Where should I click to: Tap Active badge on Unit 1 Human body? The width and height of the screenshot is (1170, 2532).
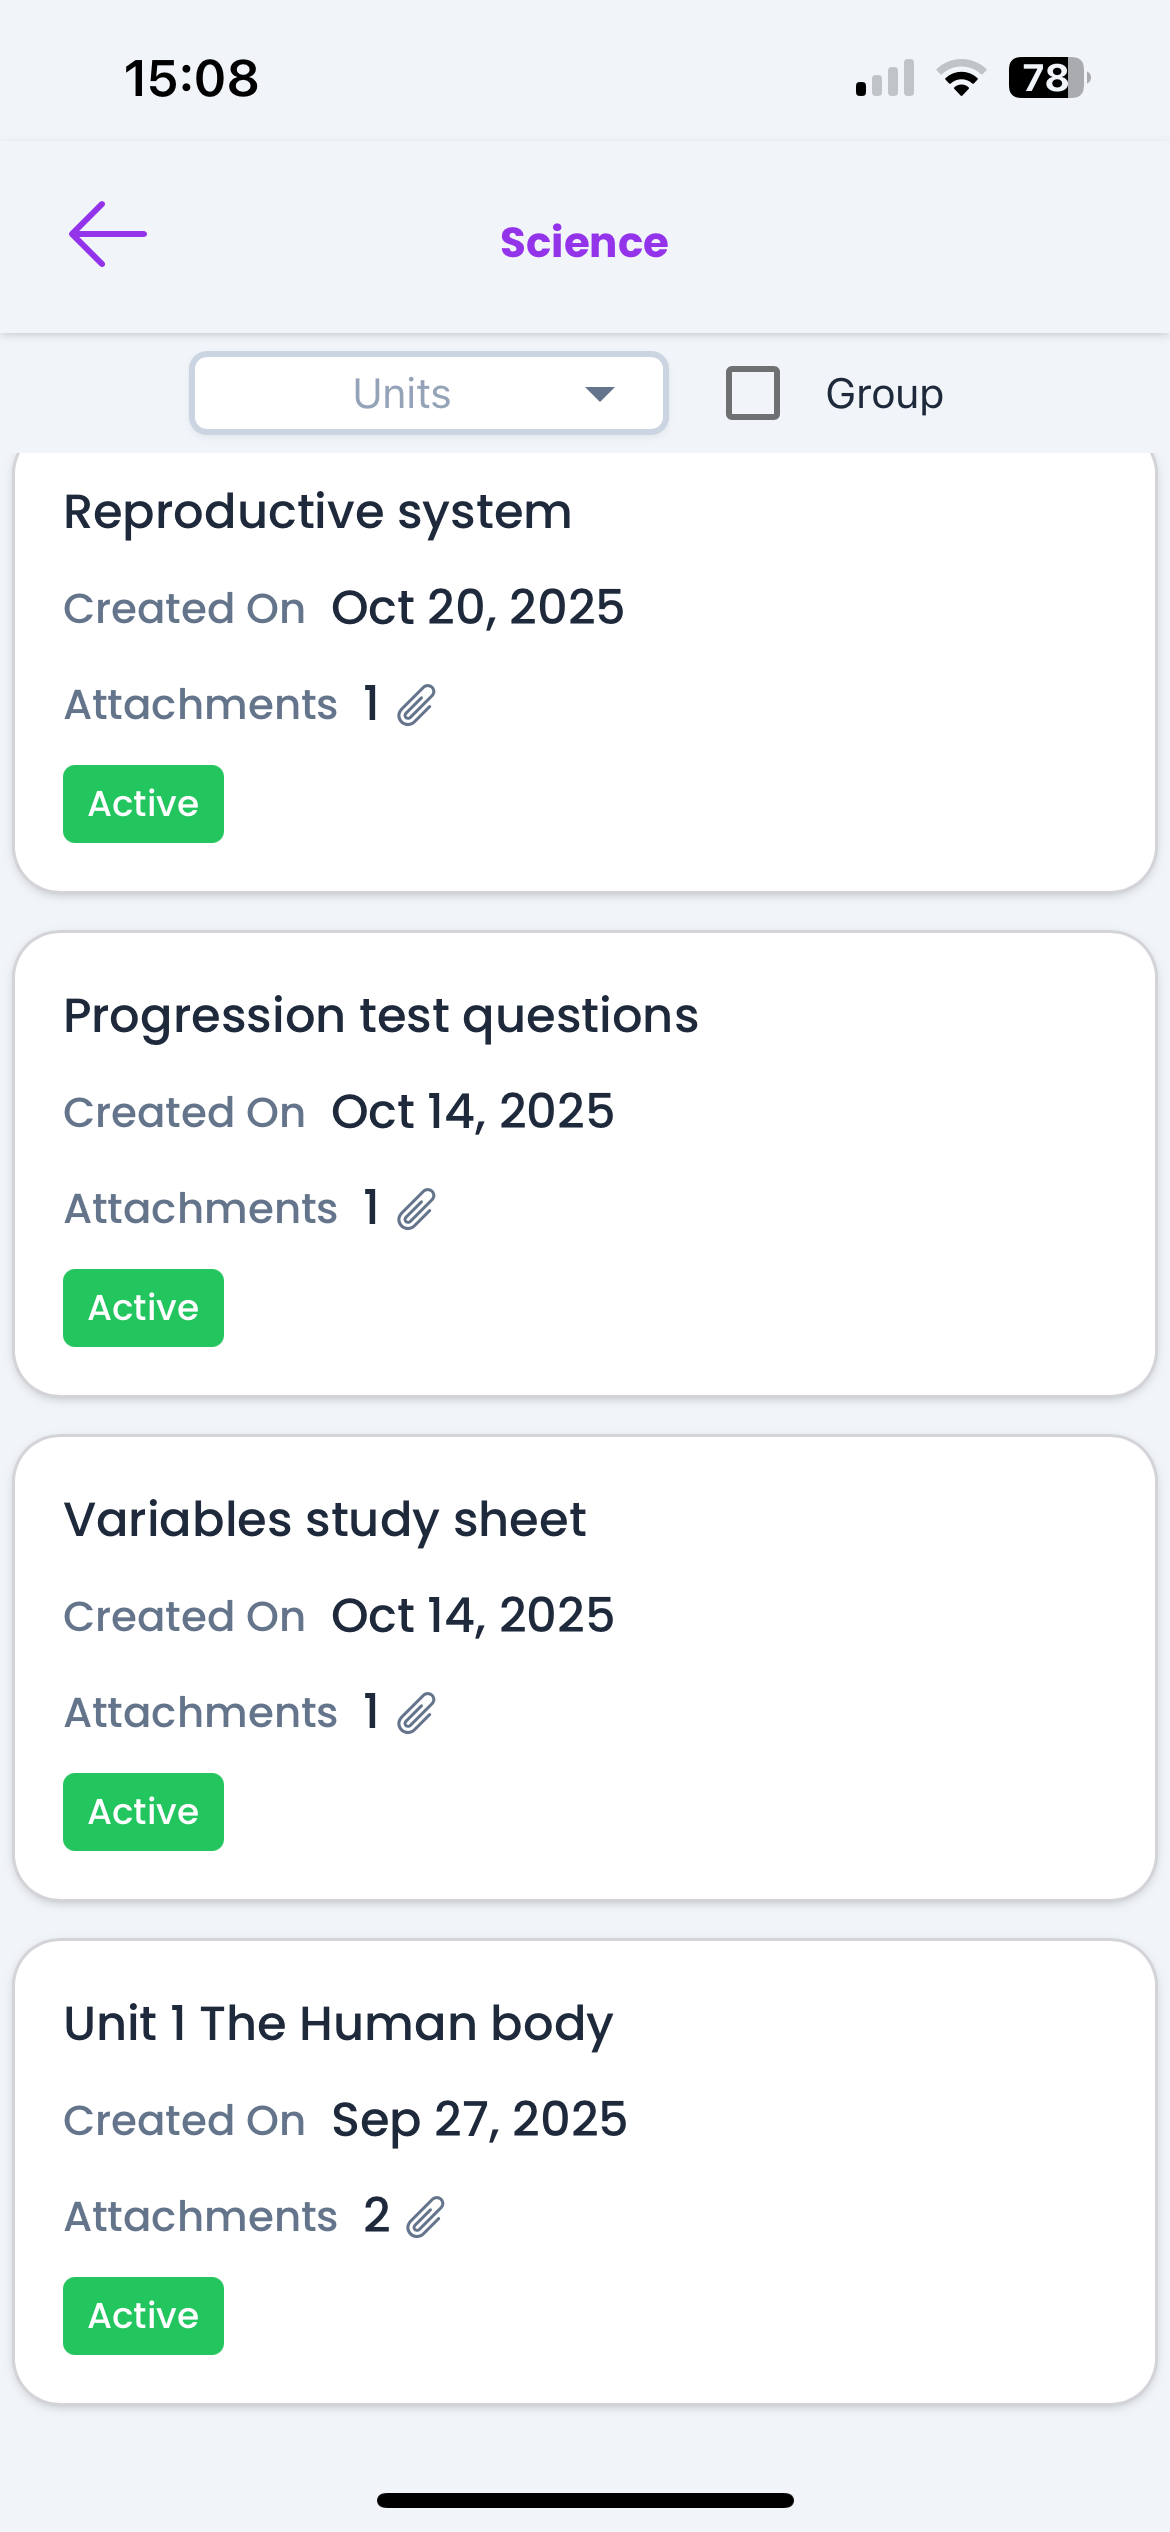(144, 2316)
